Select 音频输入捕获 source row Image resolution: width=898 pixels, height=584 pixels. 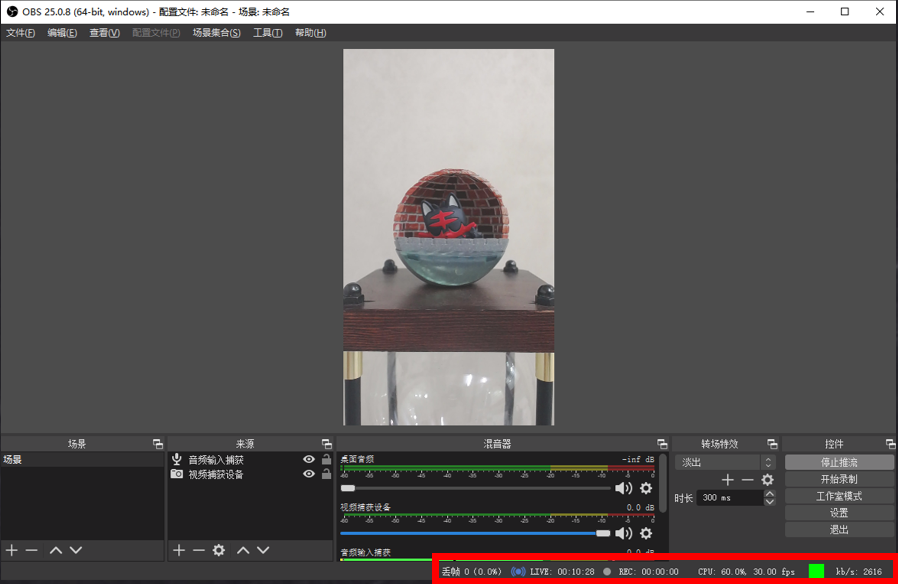pyautogui.click(x=250, y=459)
